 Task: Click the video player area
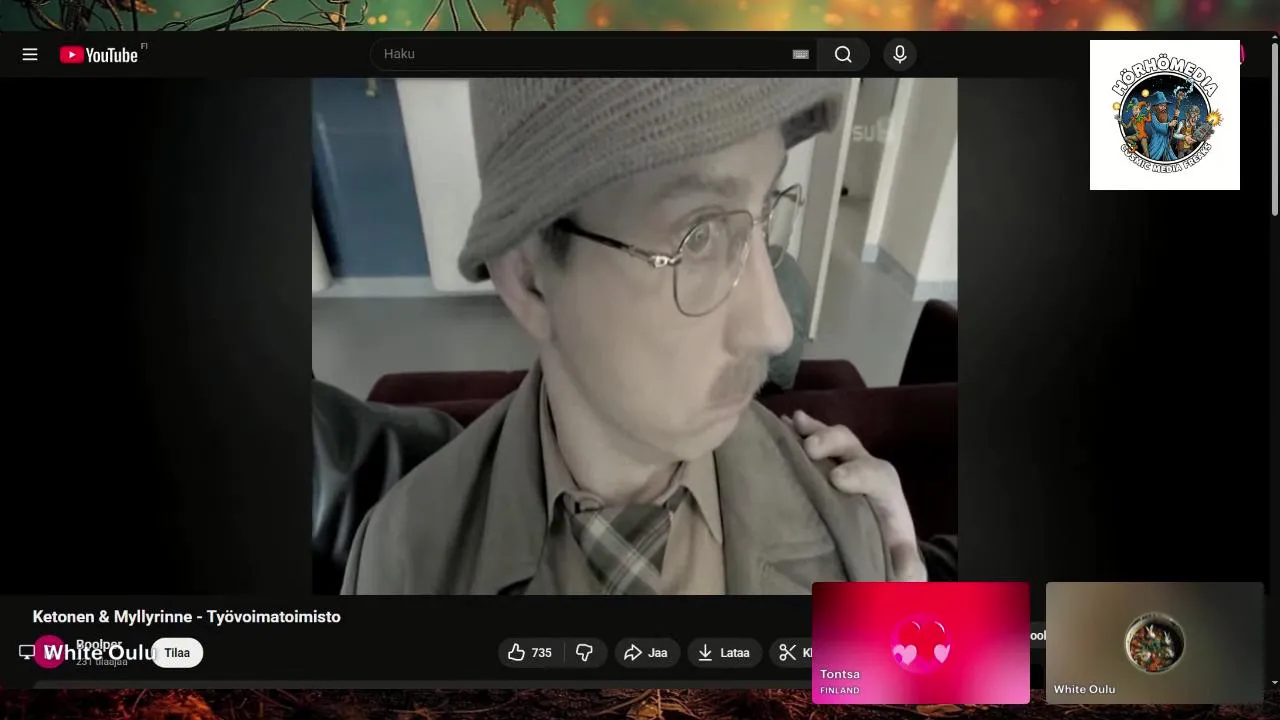tap(635, 336)
